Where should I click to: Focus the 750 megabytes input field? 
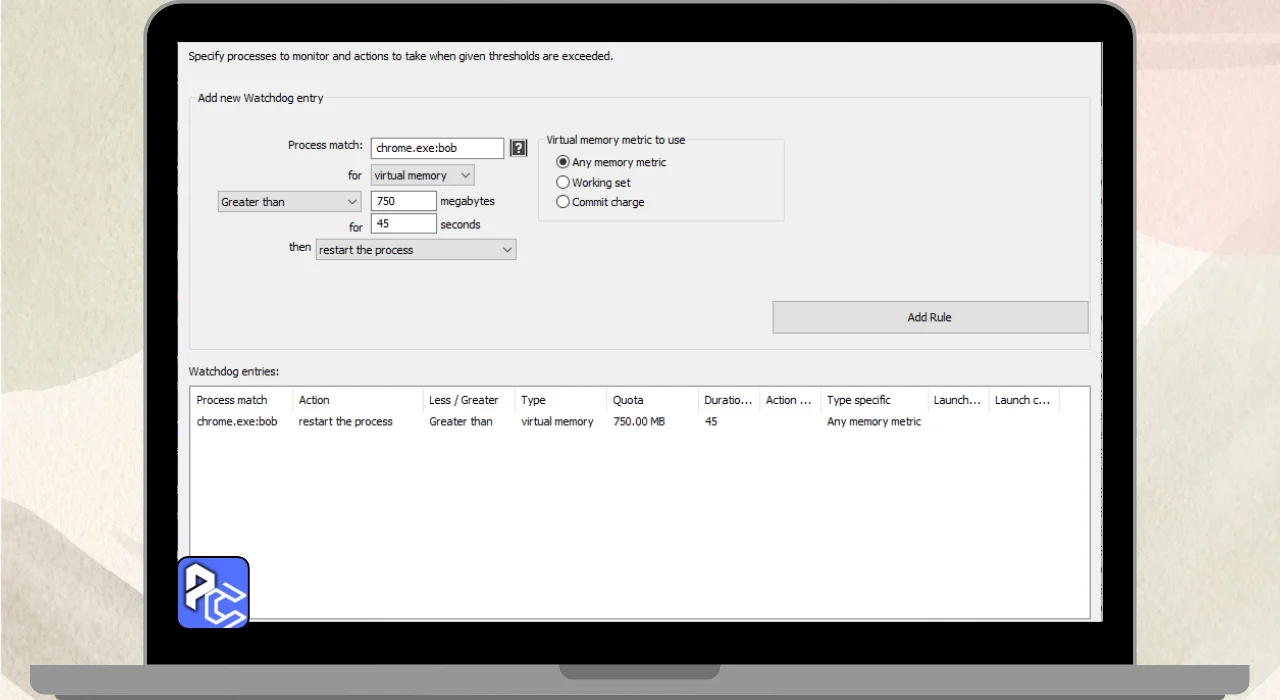(403, 201)
